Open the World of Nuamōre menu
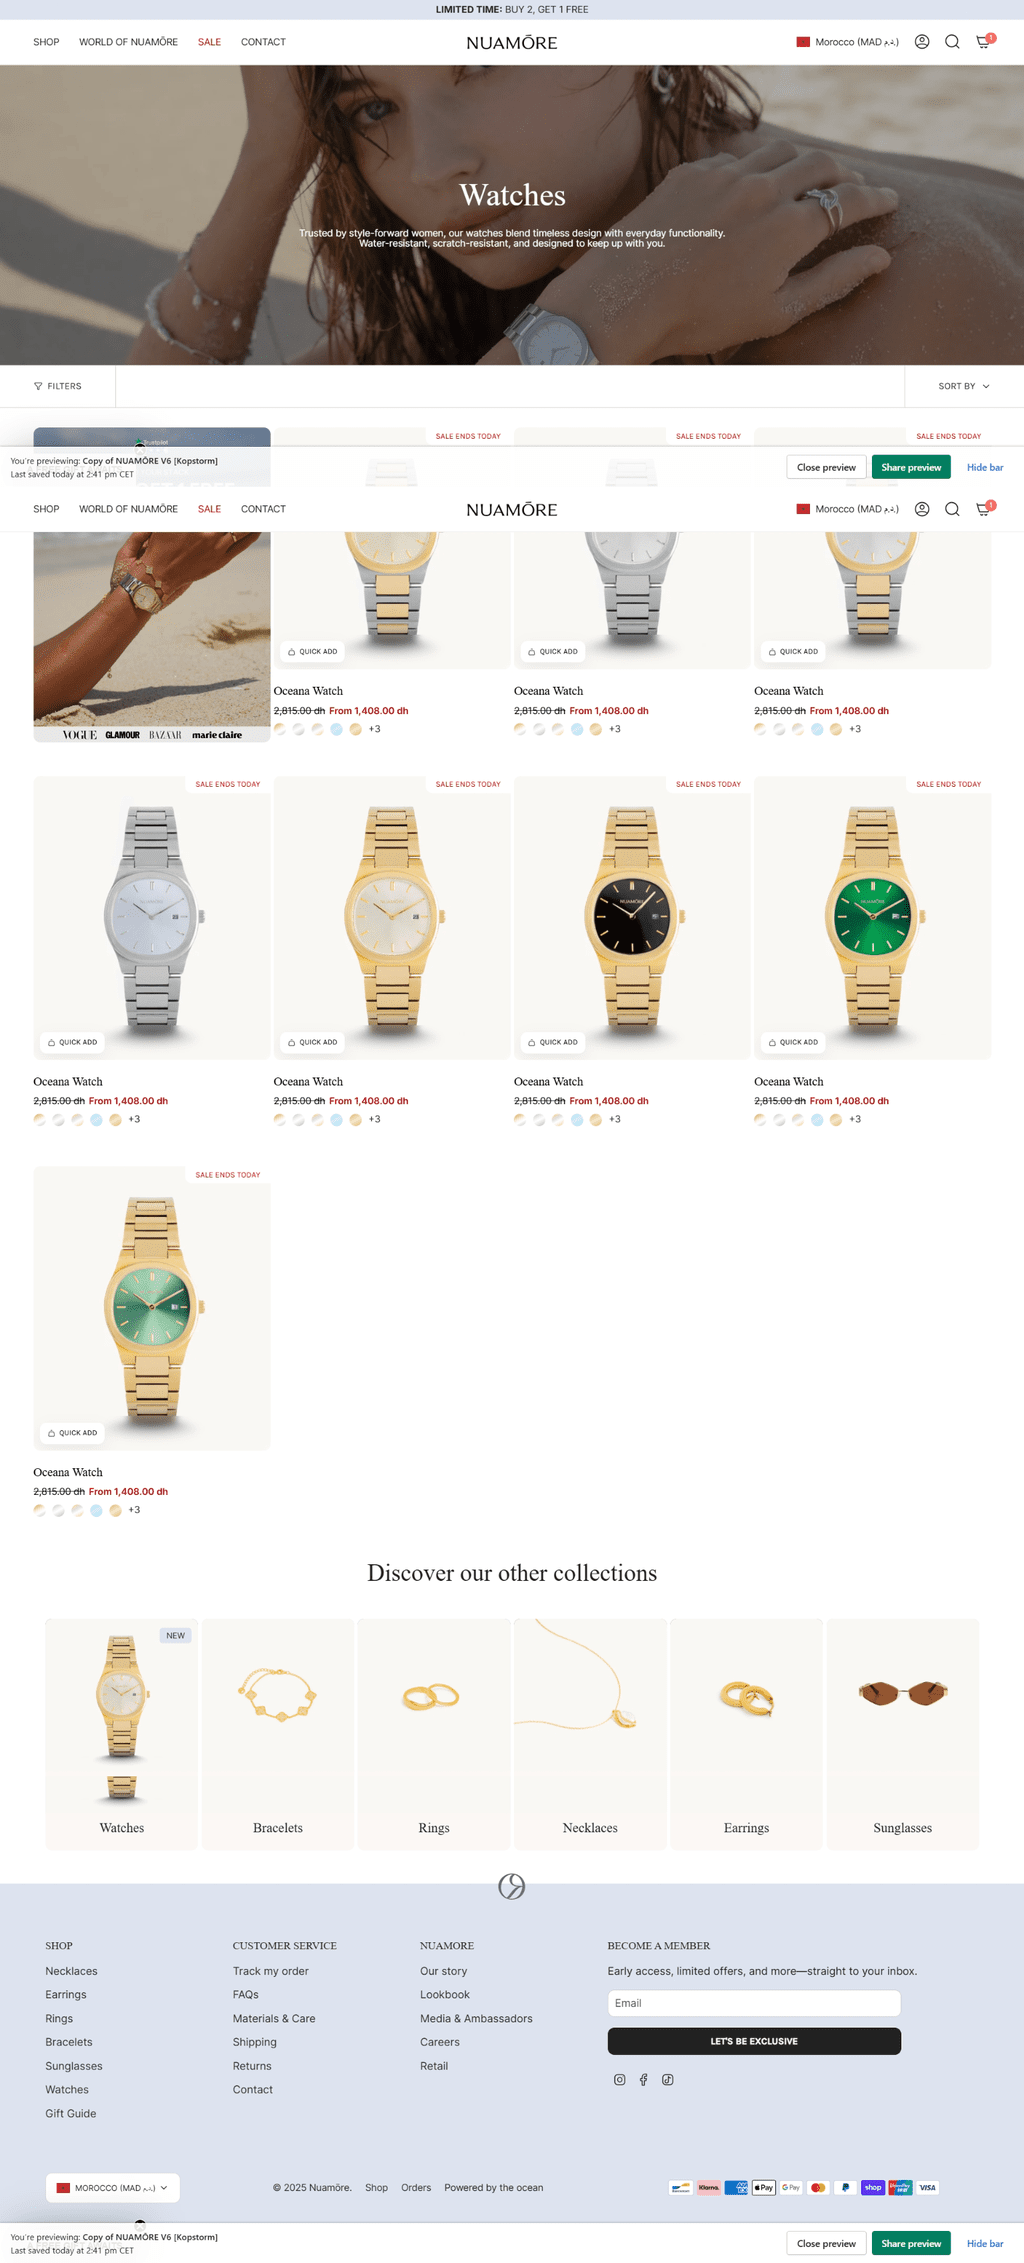This screenshot has width=1024, height=2263. 128,42
